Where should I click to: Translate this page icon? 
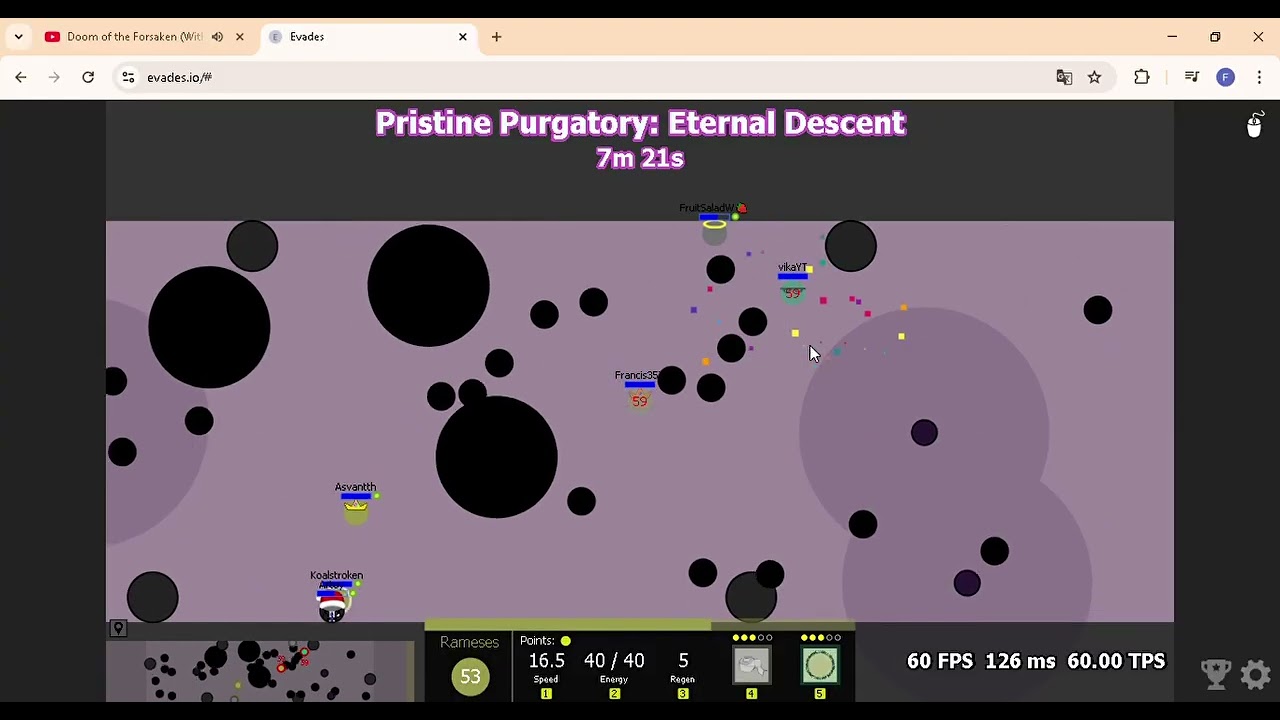[x=1064, y=77]
